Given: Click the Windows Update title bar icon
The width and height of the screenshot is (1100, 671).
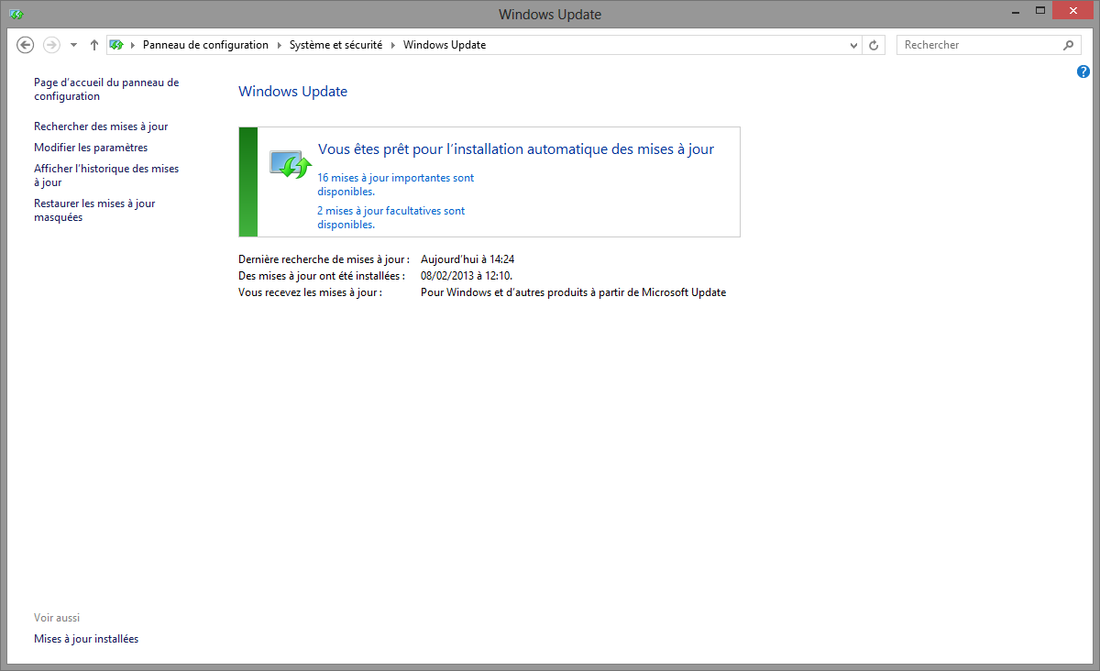Looking at the screenshot, I should (15, 14).
